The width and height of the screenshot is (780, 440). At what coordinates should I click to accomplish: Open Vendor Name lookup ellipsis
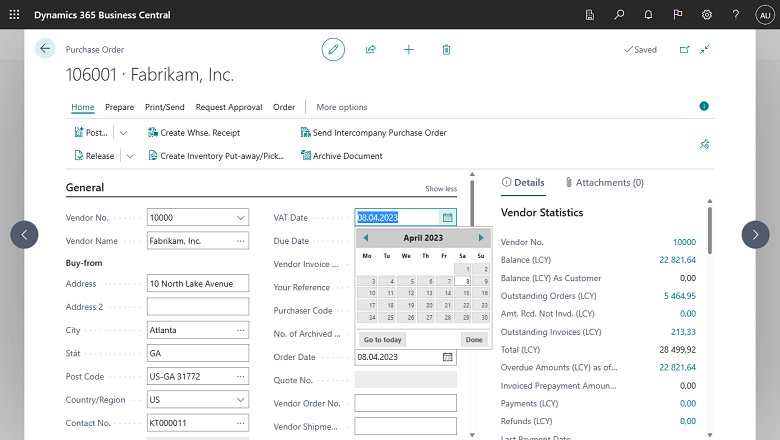pos(240,241)
